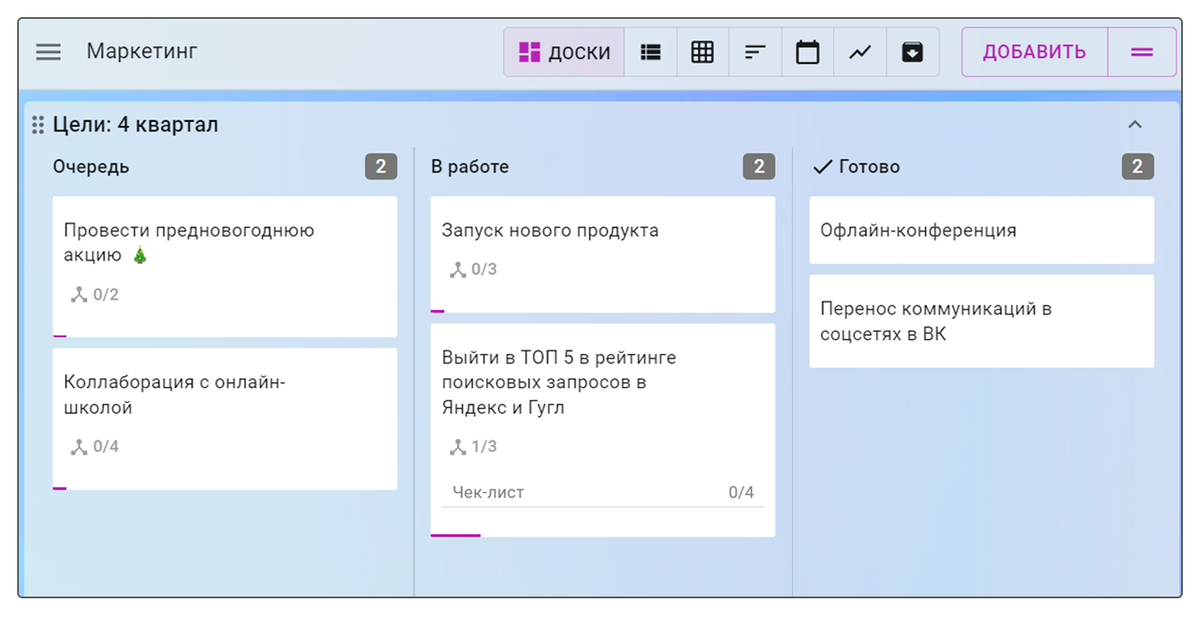
Task: Collapse the Цели: 4 квартал board
Action: click(1135, 125)
